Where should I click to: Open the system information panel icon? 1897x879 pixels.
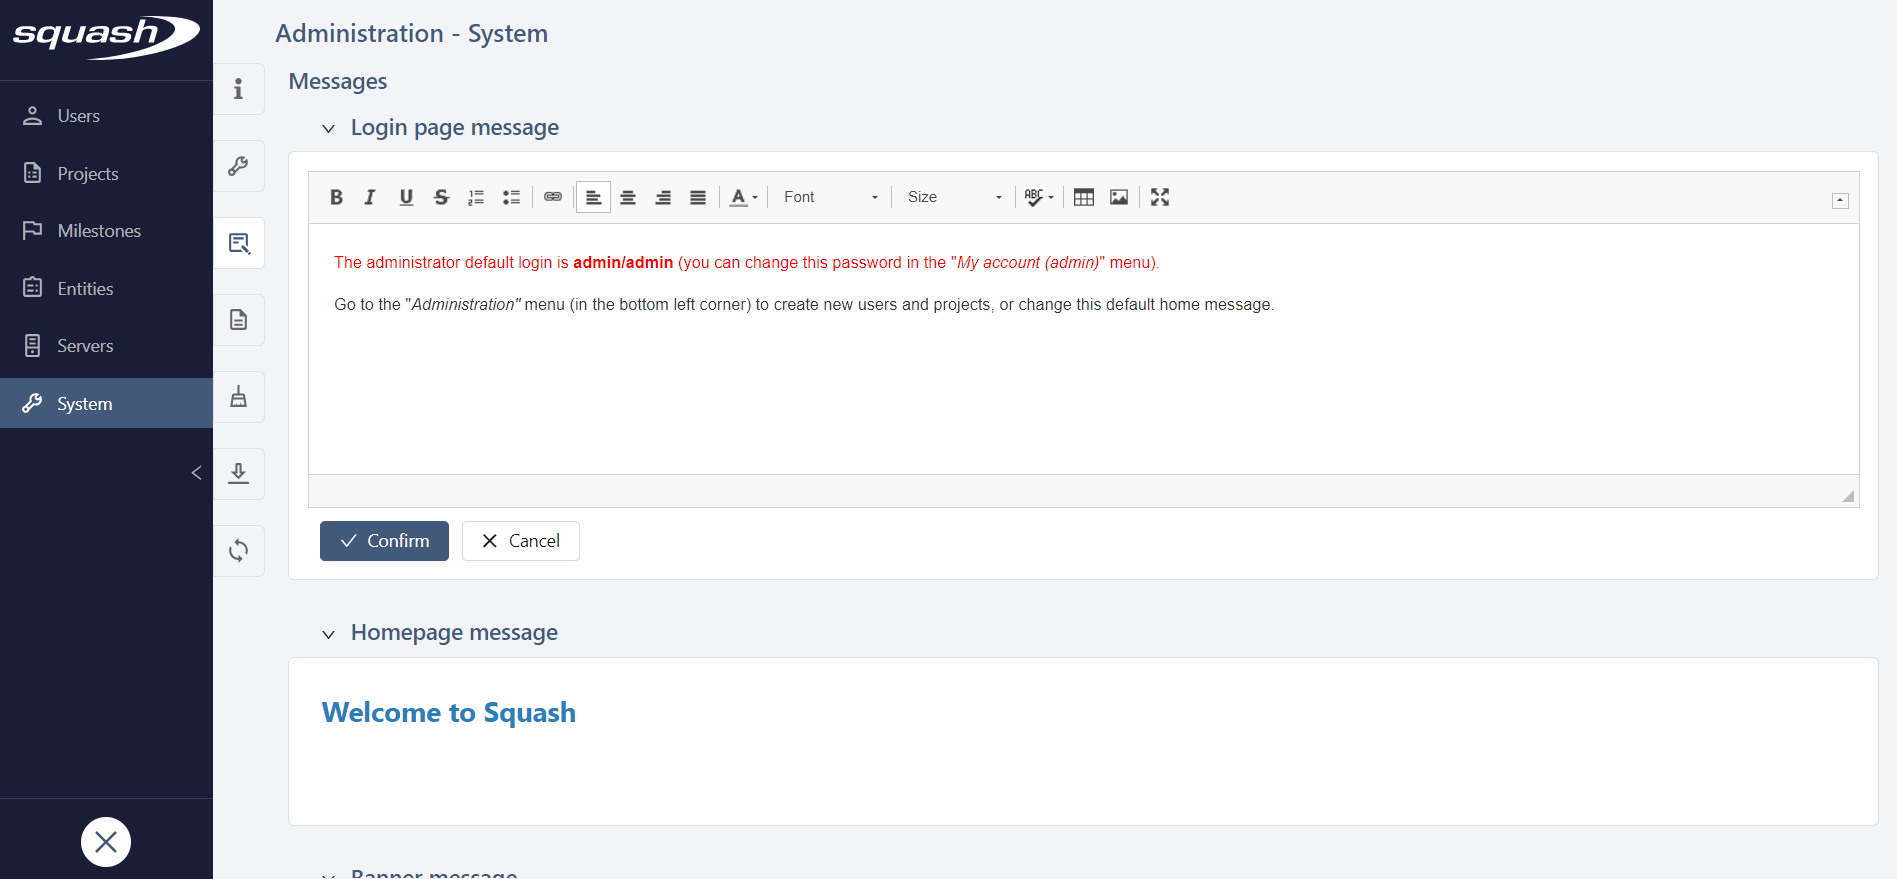pos(238,89)
